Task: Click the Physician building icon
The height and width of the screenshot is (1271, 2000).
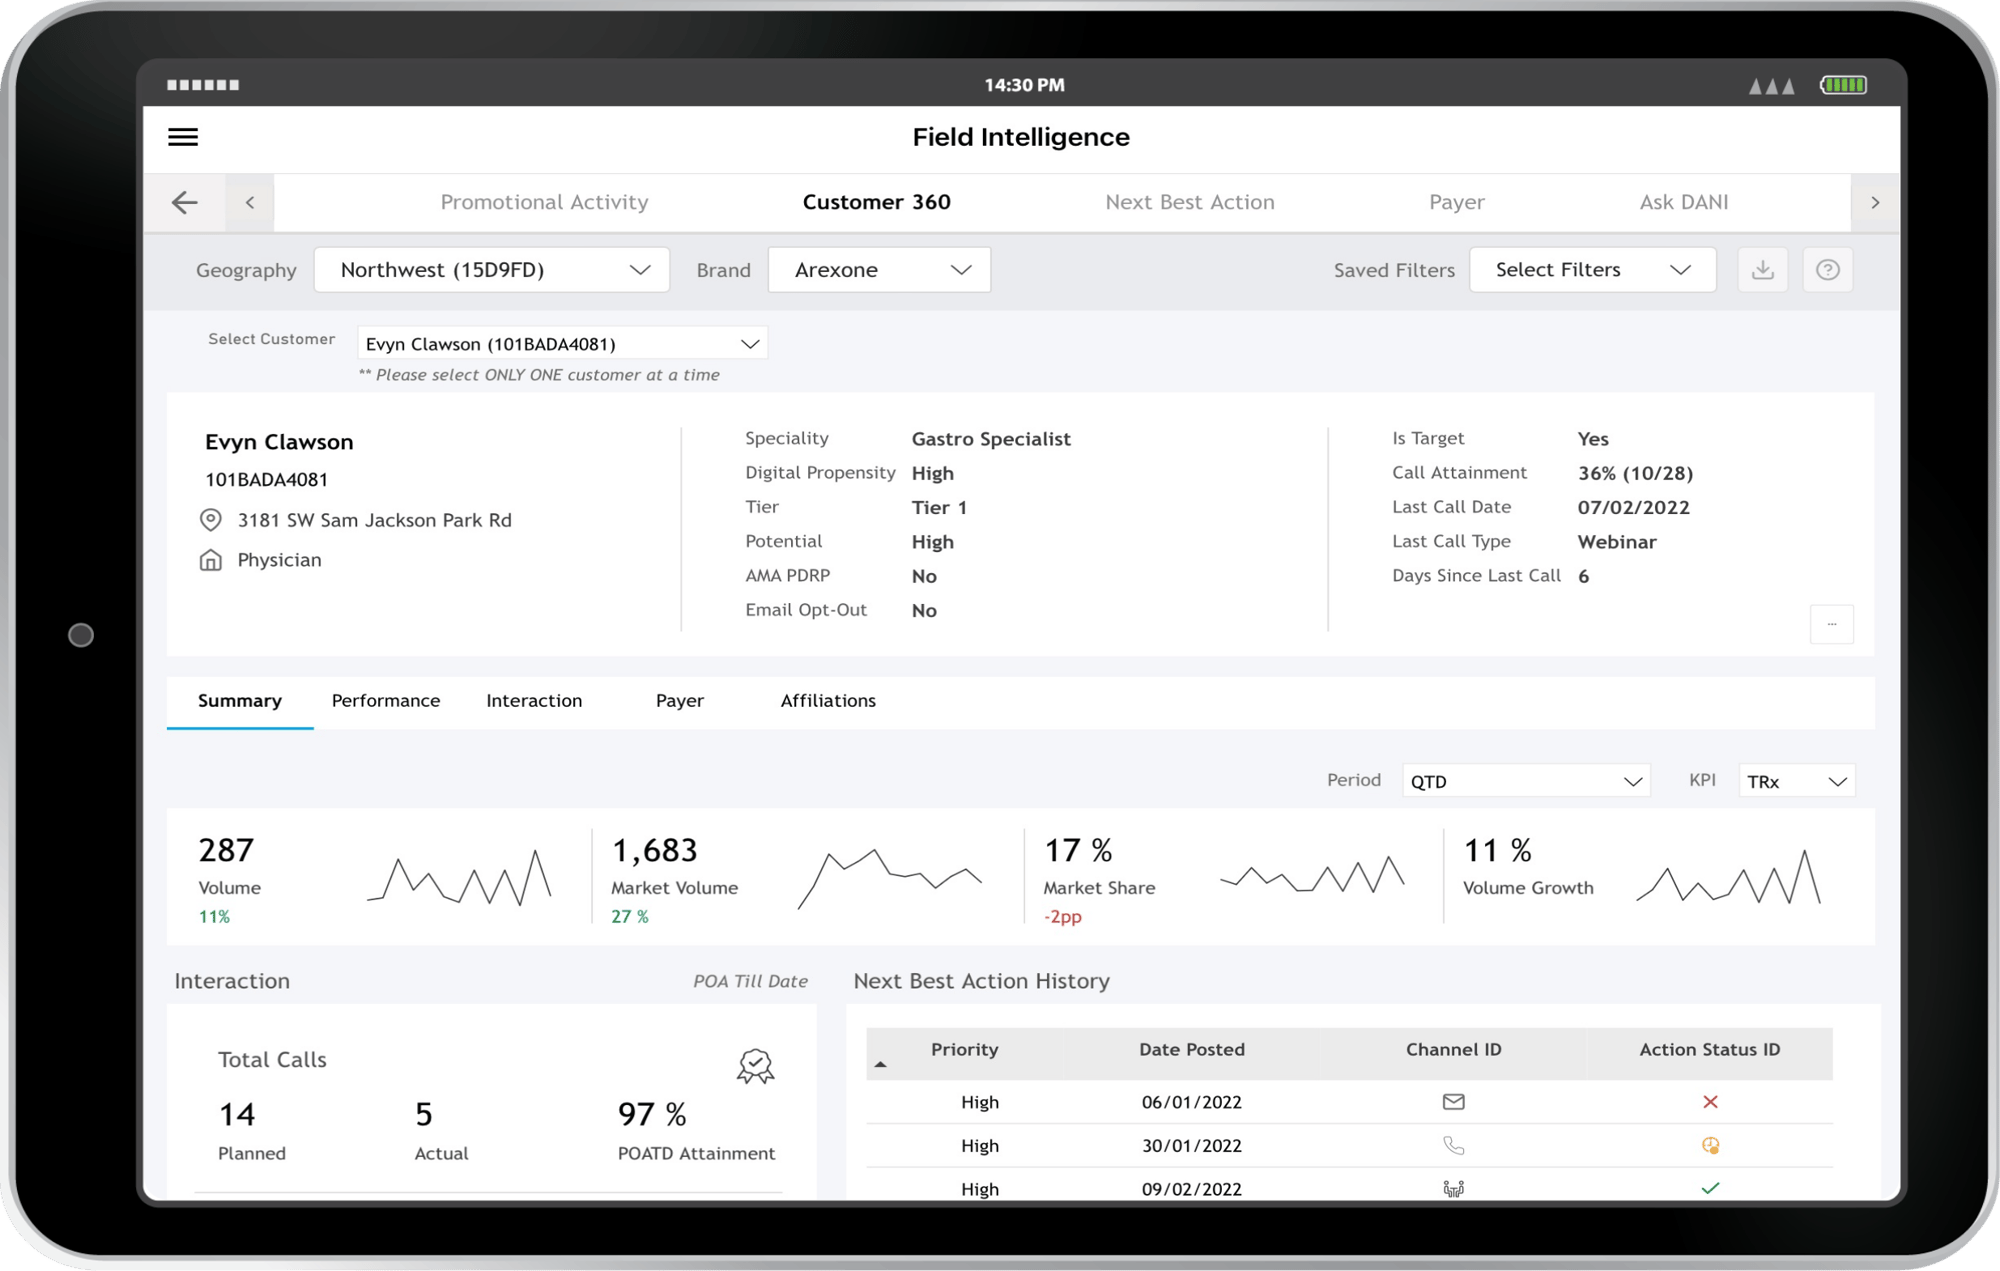Action: point(211,560)
